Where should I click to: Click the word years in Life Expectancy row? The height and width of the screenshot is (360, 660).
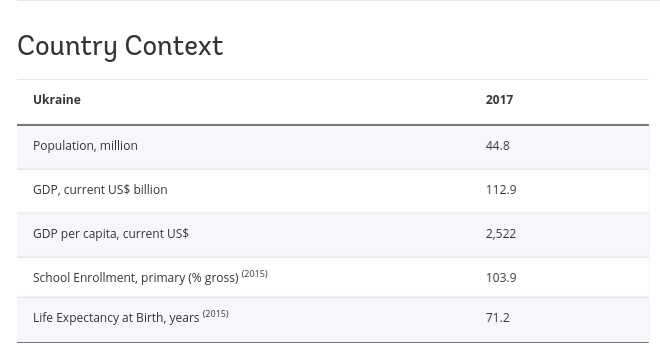click(x=184, y=318)
